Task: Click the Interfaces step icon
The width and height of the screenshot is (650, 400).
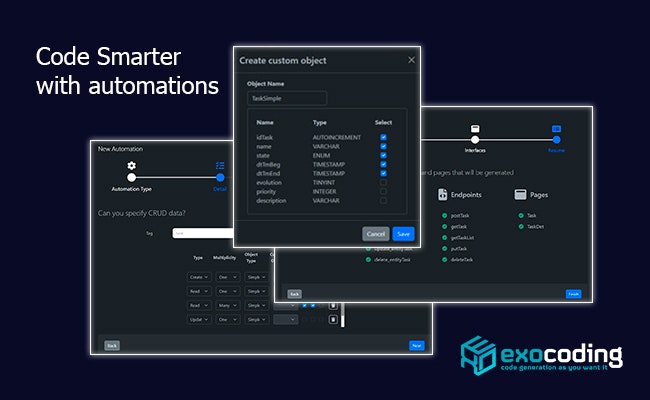Action: tap(475, 128)
